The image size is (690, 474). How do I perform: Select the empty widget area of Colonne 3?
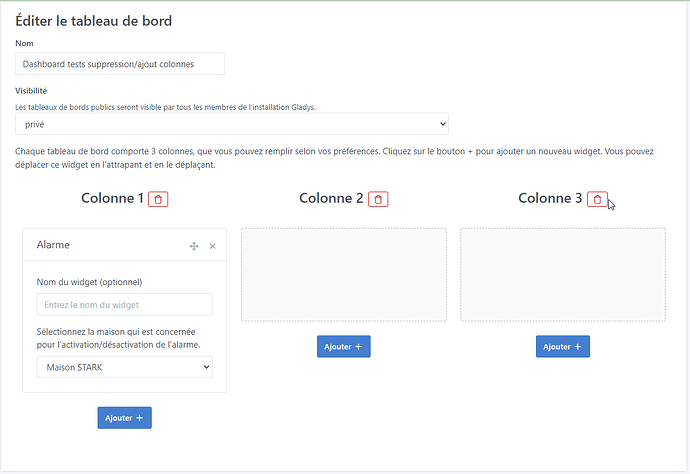pyautogui.click(x=563, y=275)
